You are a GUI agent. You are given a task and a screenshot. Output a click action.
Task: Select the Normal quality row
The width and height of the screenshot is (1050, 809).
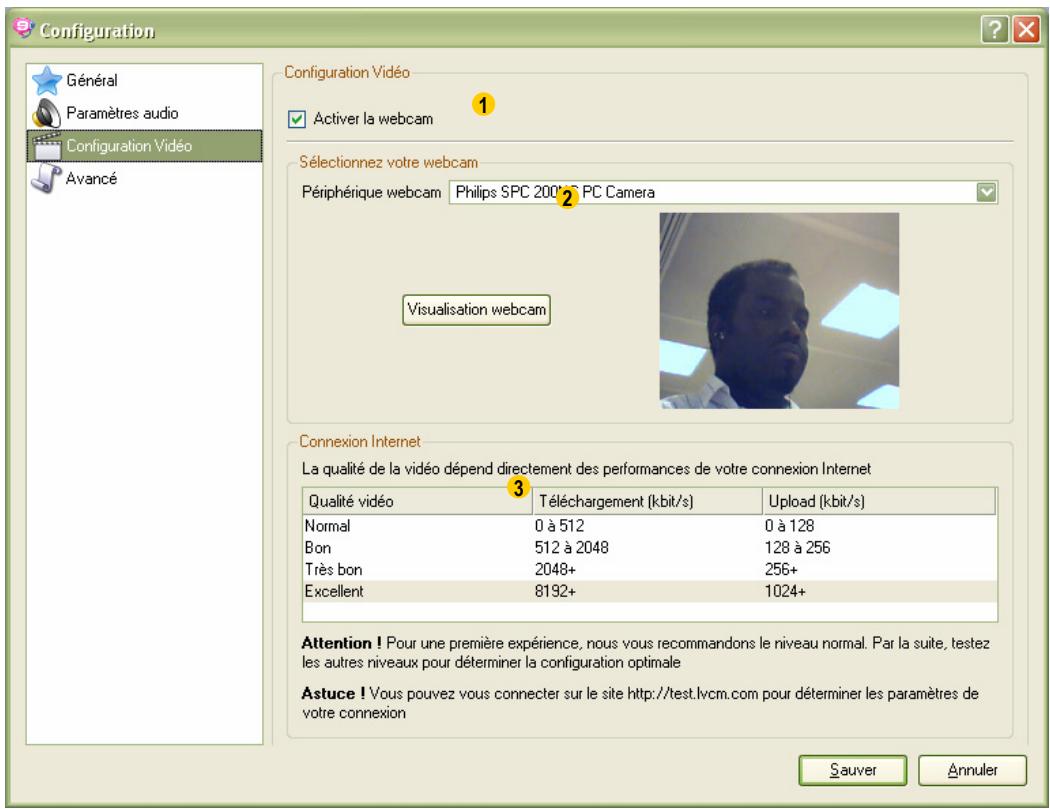(650, 526)
